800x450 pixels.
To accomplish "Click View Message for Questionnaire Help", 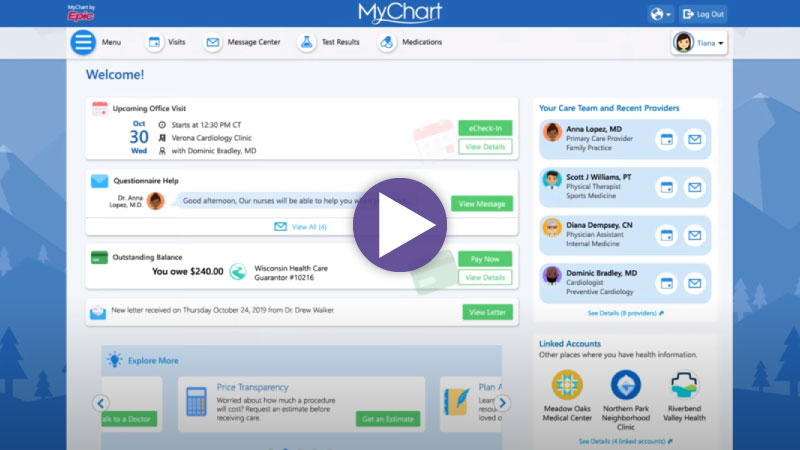I will [x=482, y=204].
